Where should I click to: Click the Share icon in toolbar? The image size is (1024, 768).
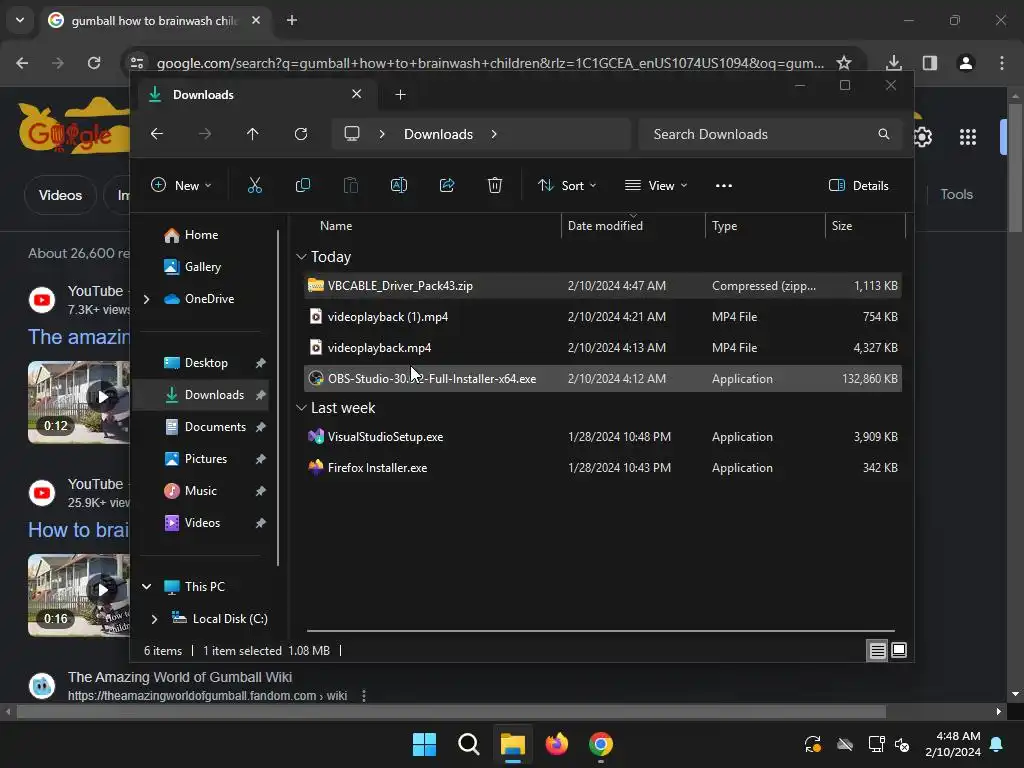pos(447,185)
